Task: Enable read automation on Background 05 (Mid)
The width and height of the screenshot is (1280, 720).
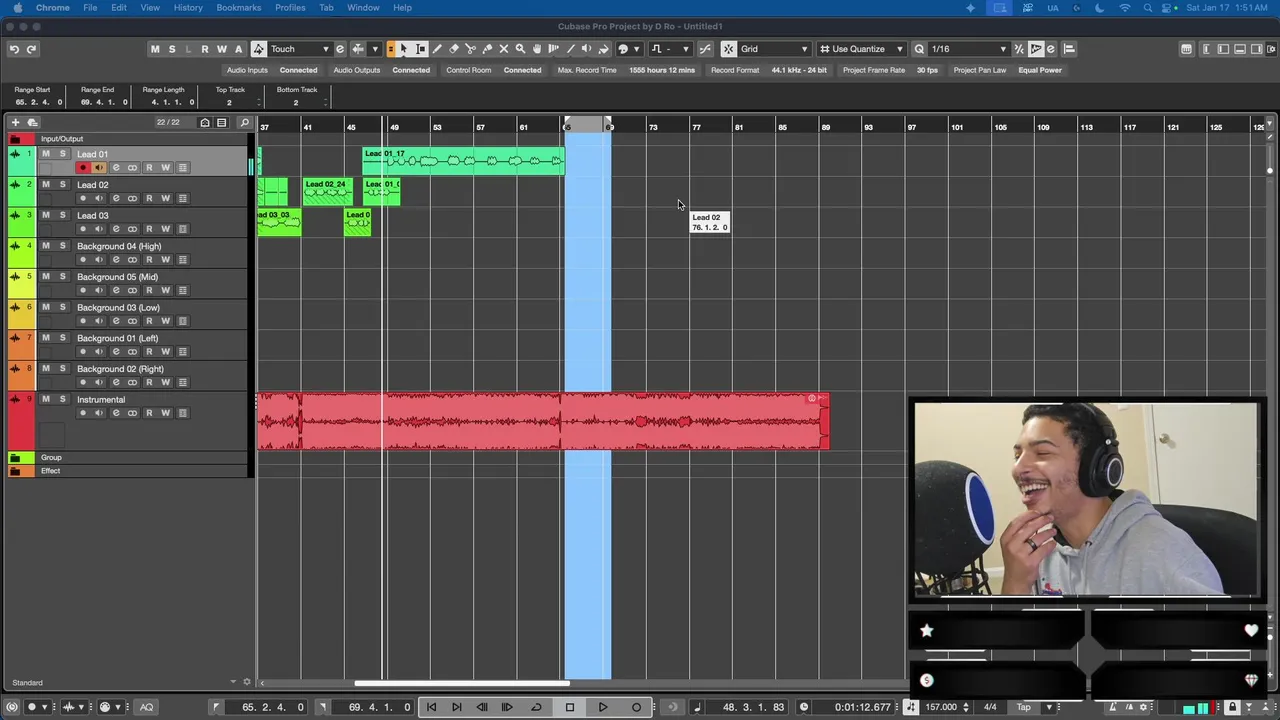Action: point(149,290)
